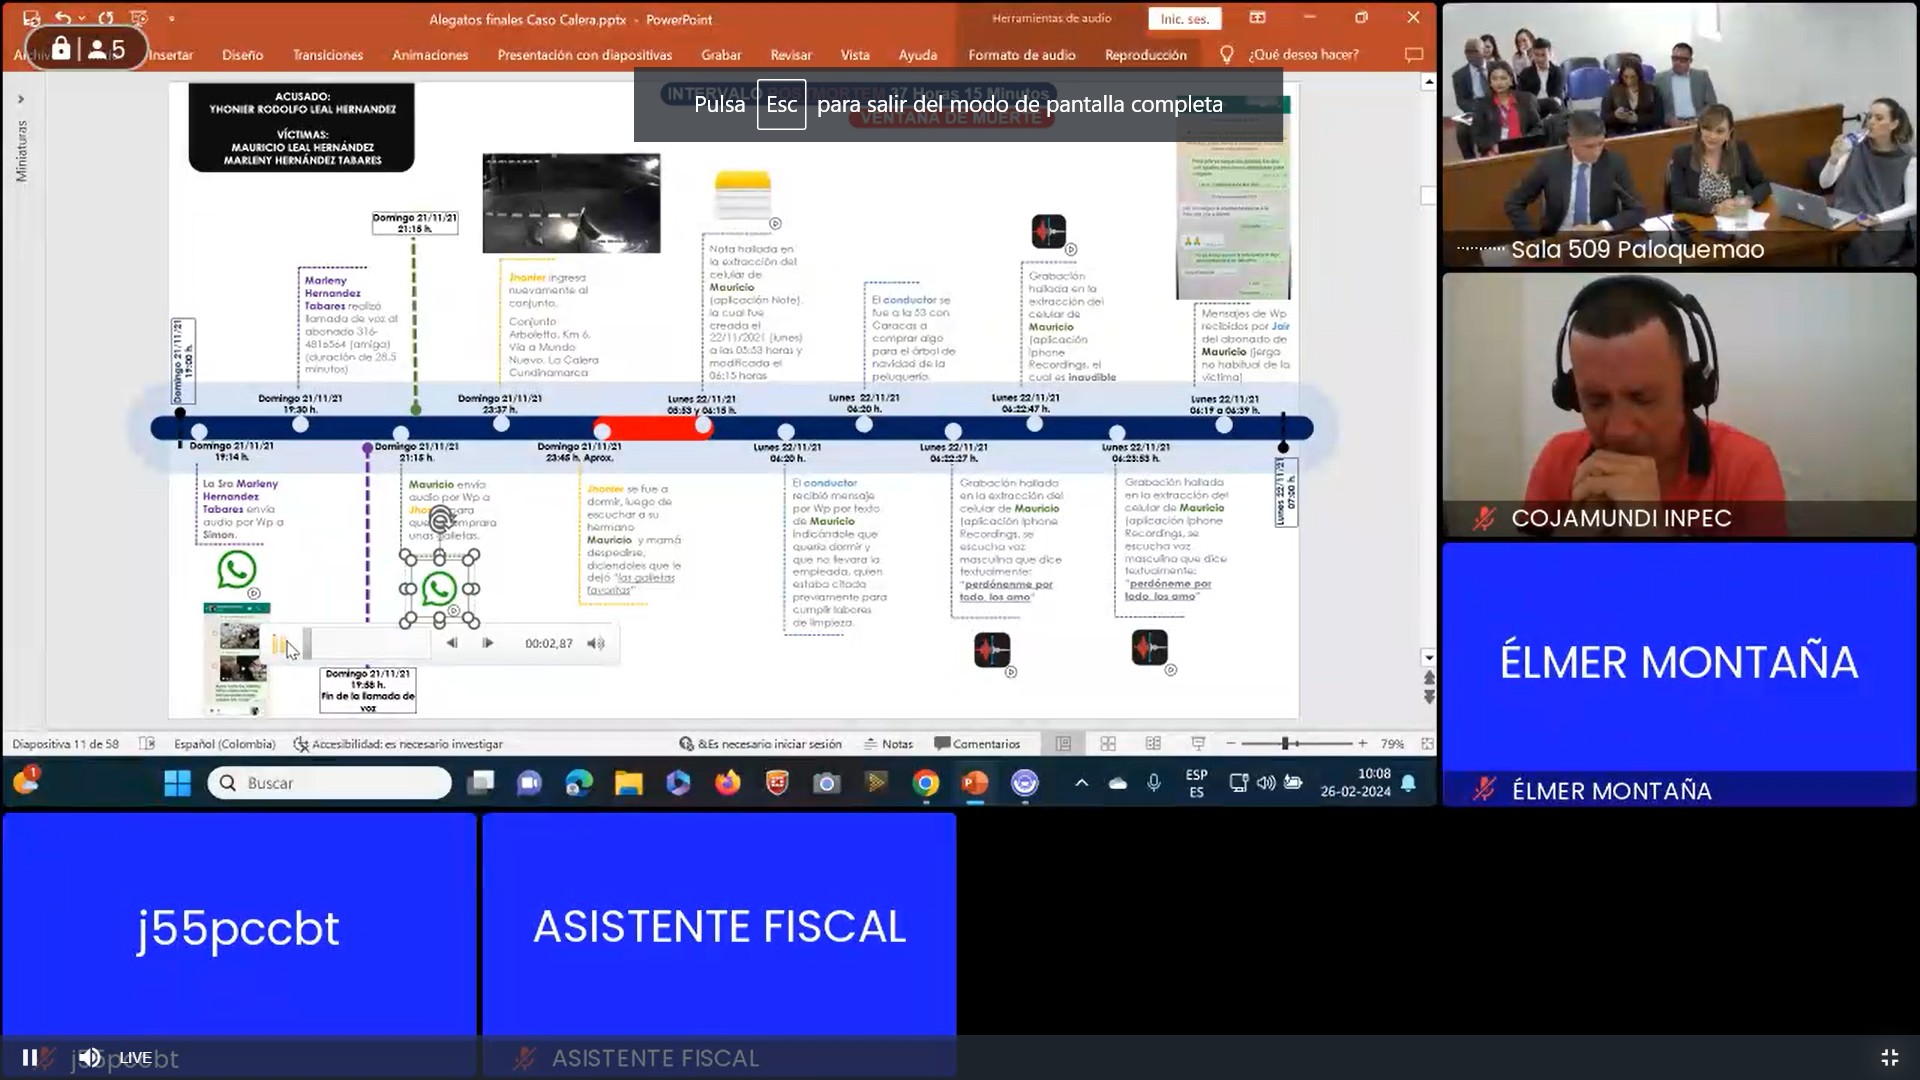Save the presentation from Quick Access toolbar
Viewport: 1920px width, 1080px height.
point(31,18)
